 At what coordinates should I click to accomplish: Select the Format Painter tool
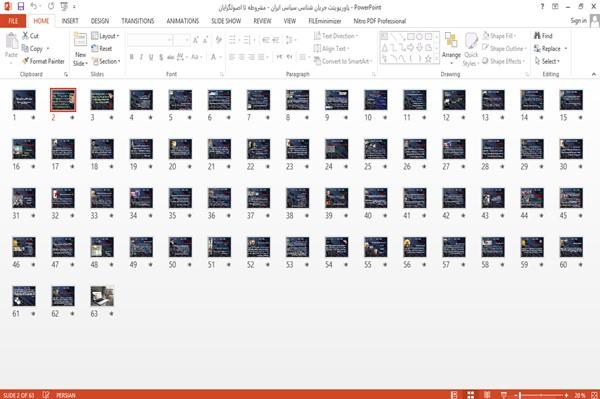(43, 61)
